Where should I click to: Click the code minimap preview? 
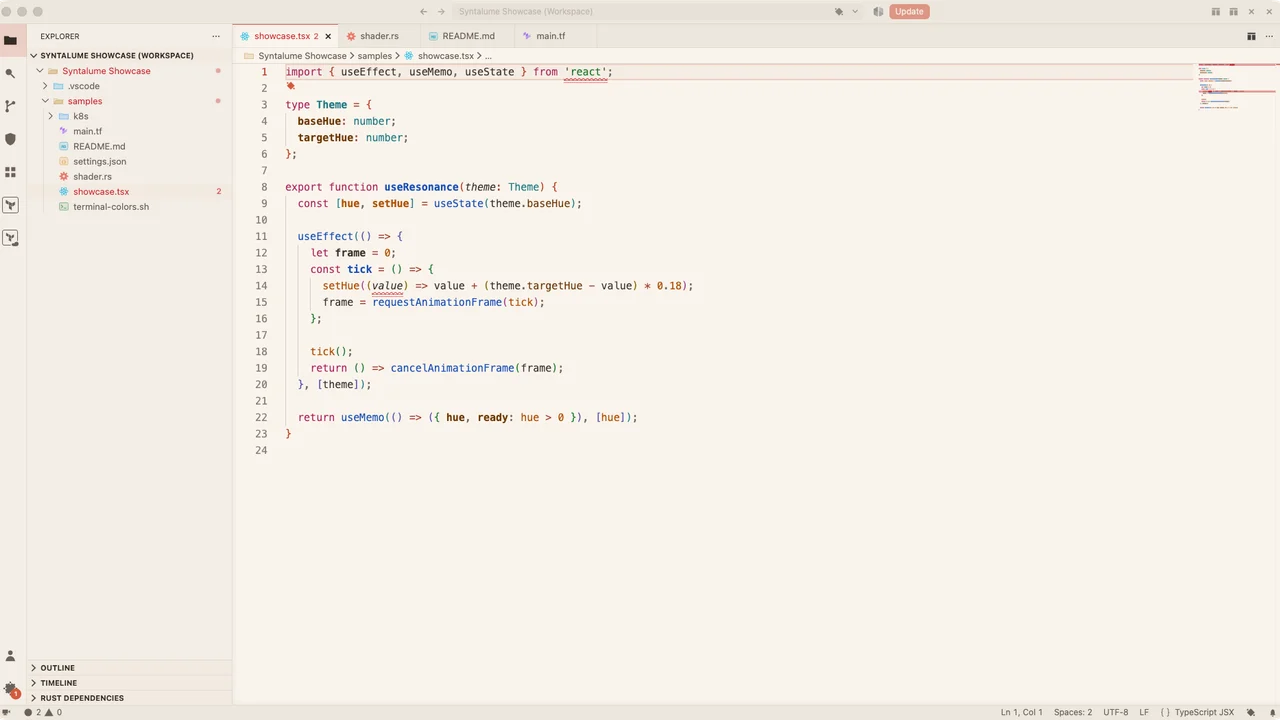point(1236,86)
